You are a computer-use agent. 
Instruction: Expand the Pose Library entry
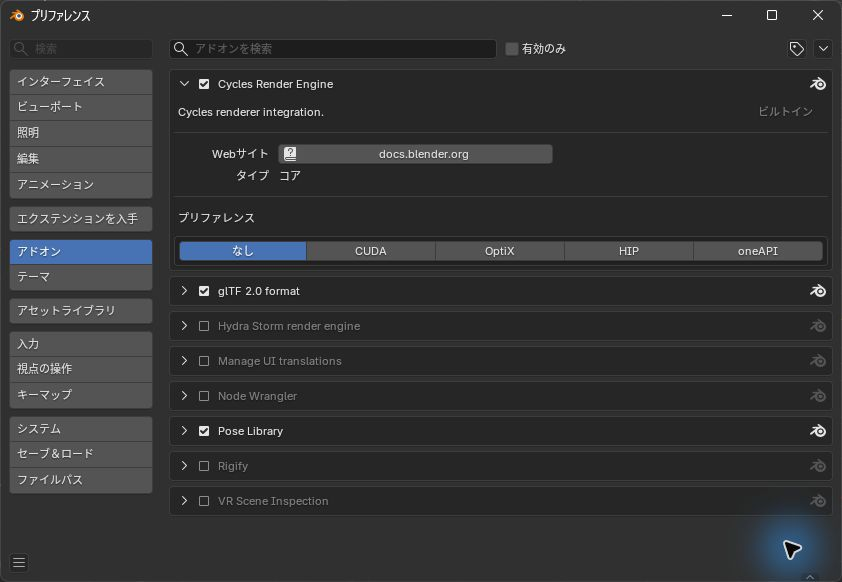(x=184, y=431)
